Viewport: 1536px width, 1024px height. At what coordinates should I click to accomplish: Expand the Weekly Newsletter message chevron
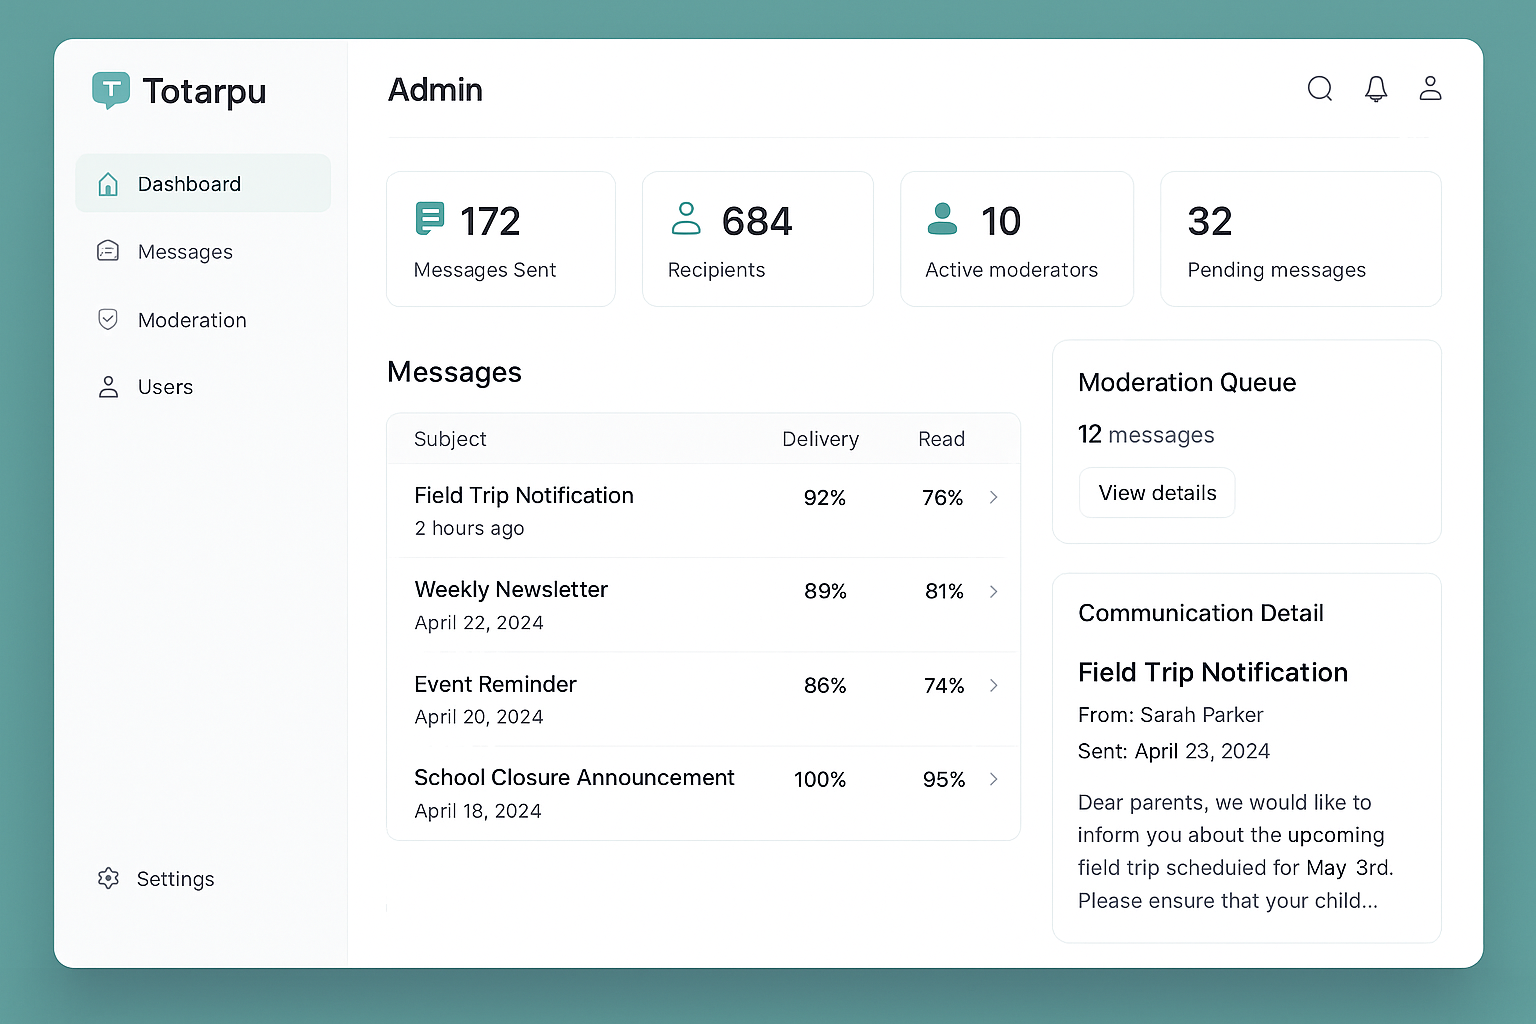tap(993, 591)
